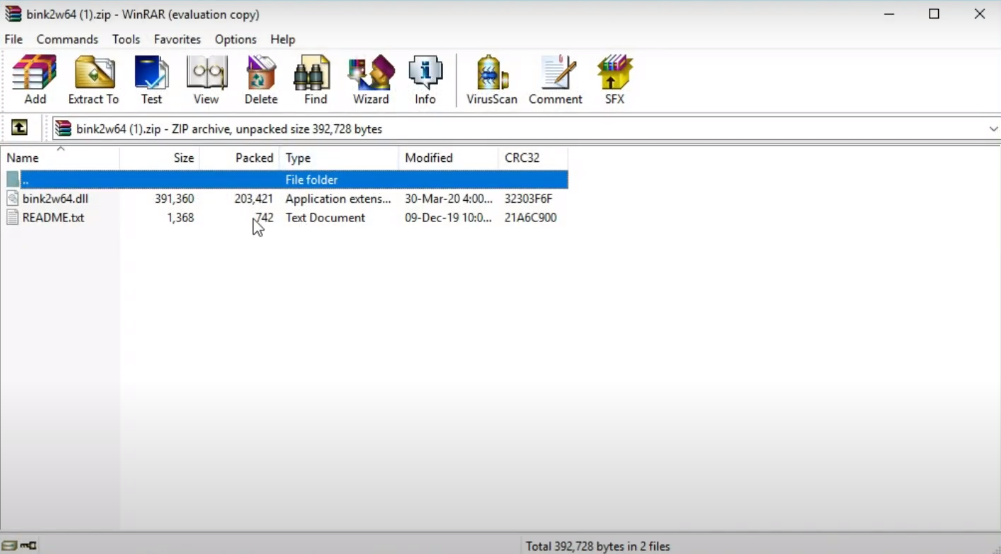The image size is (1001, 554).
Task: Sort by the Type column header
Action: [338, 158]
